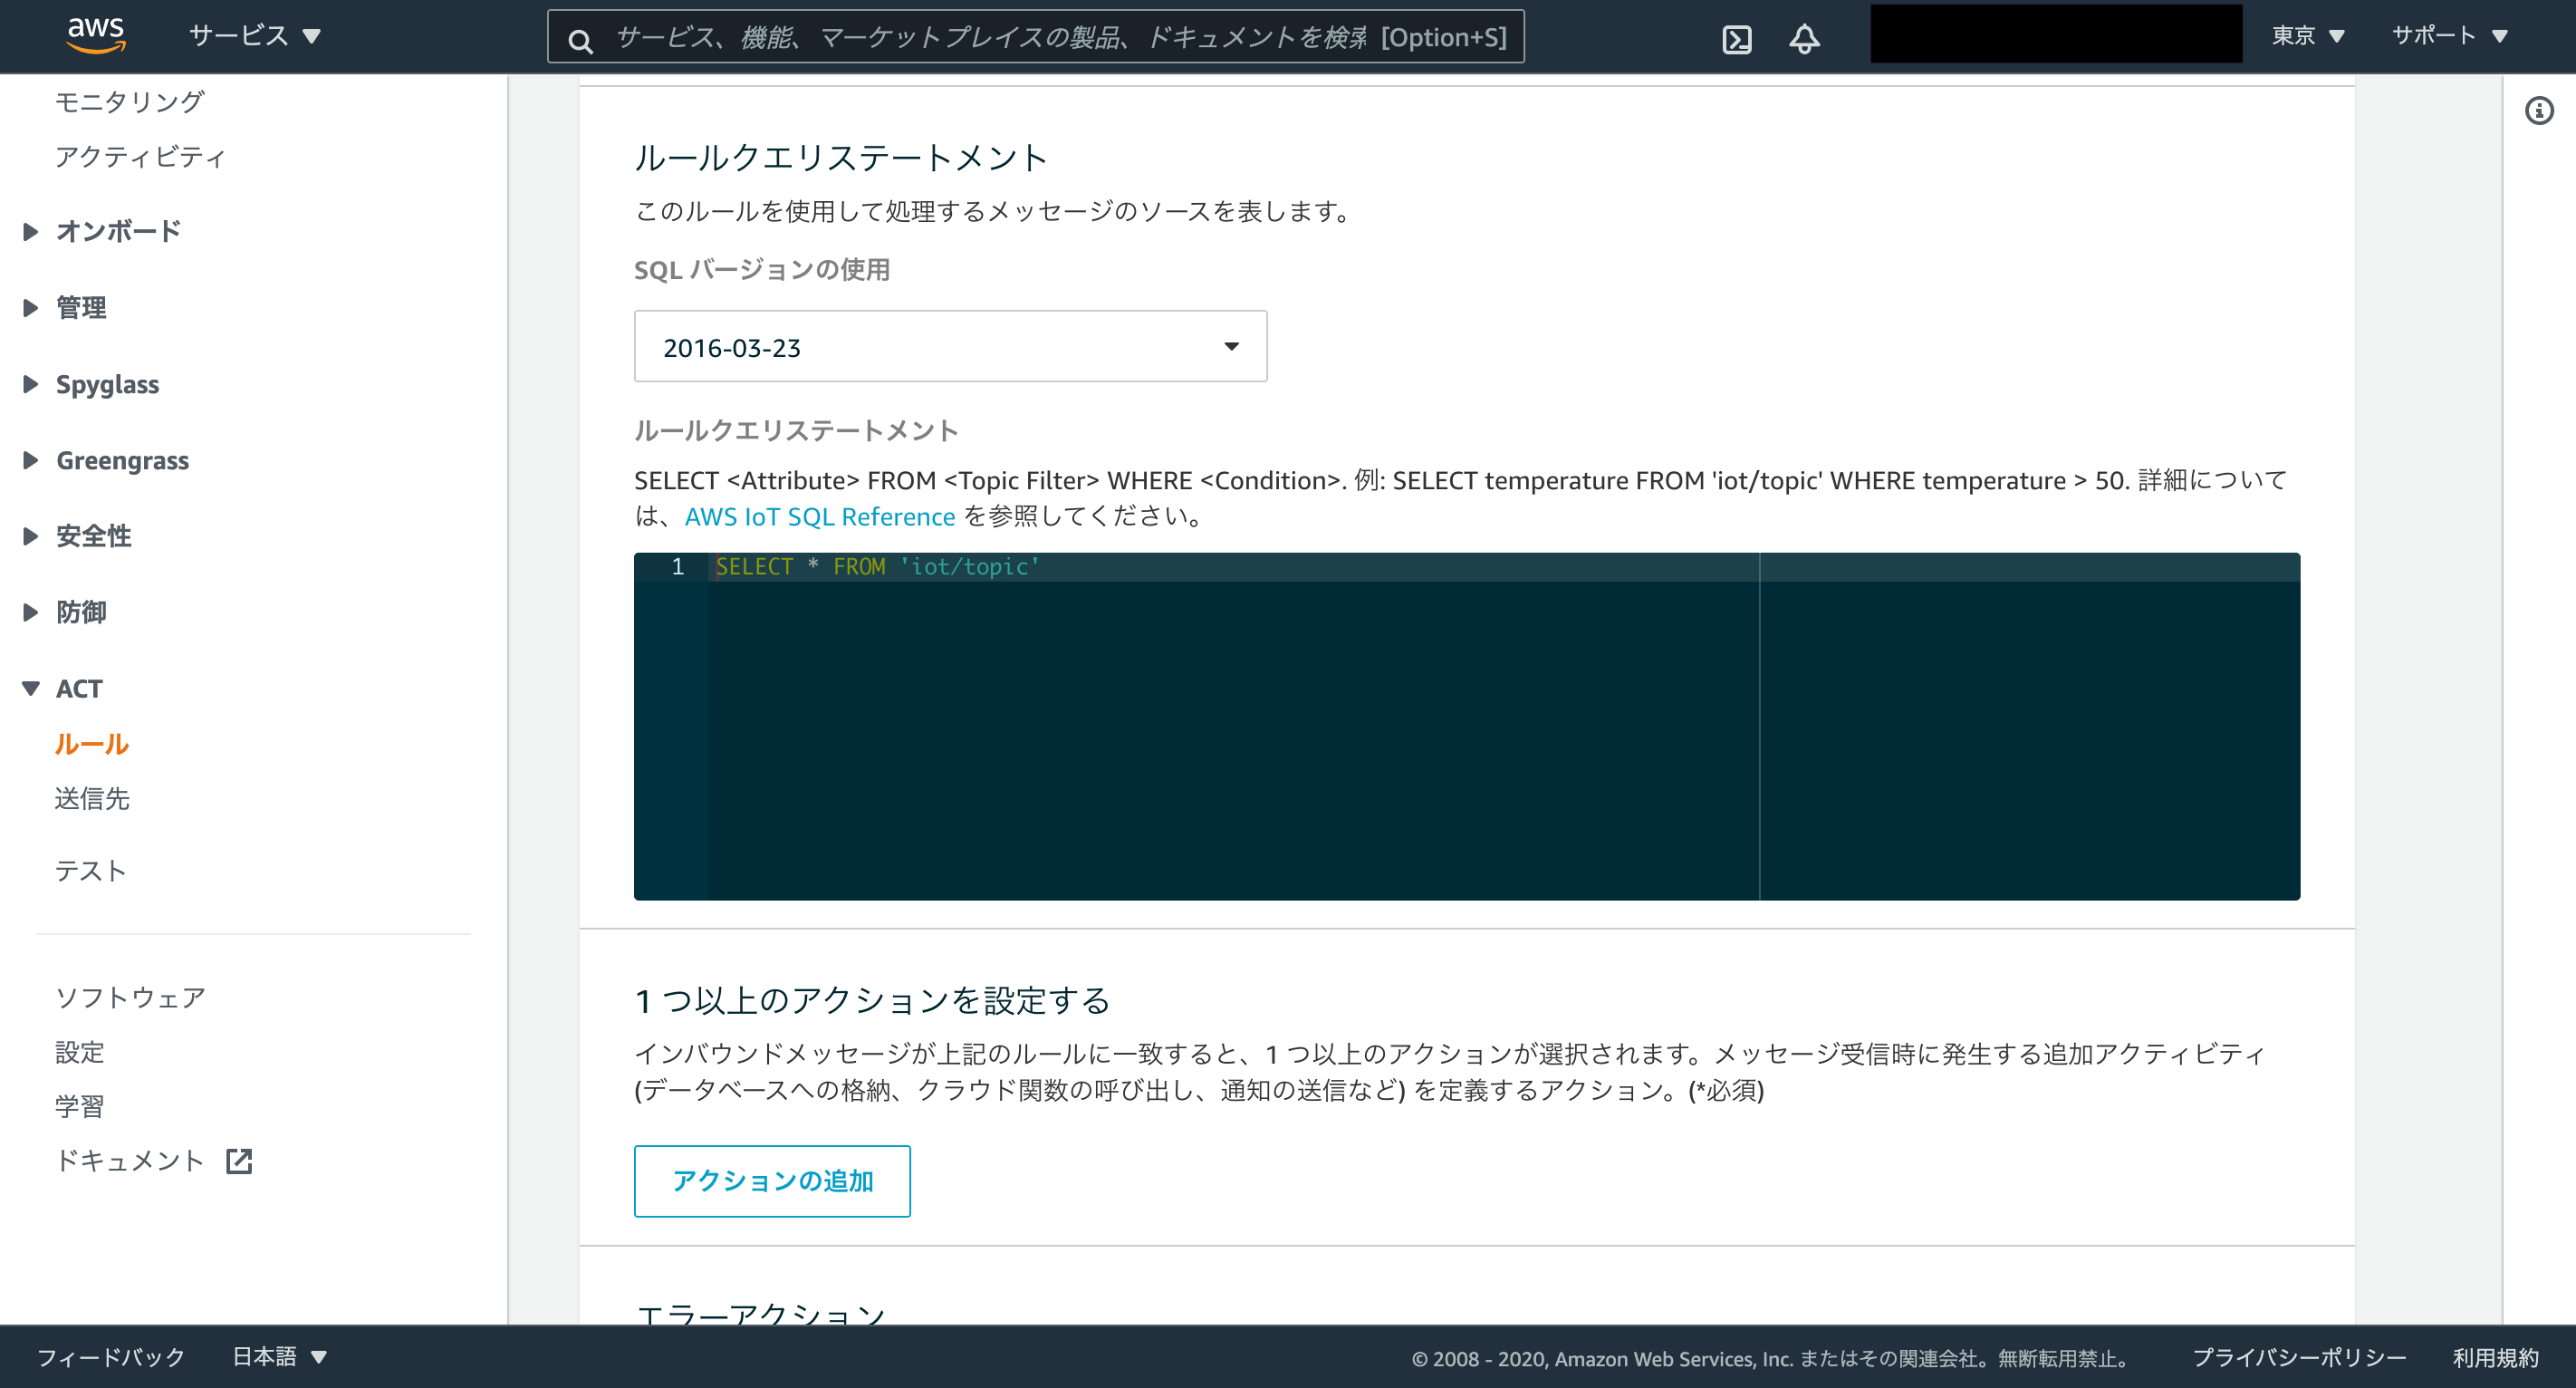
Task: Open the notifications bell
Action: (x=1804, y=40)
